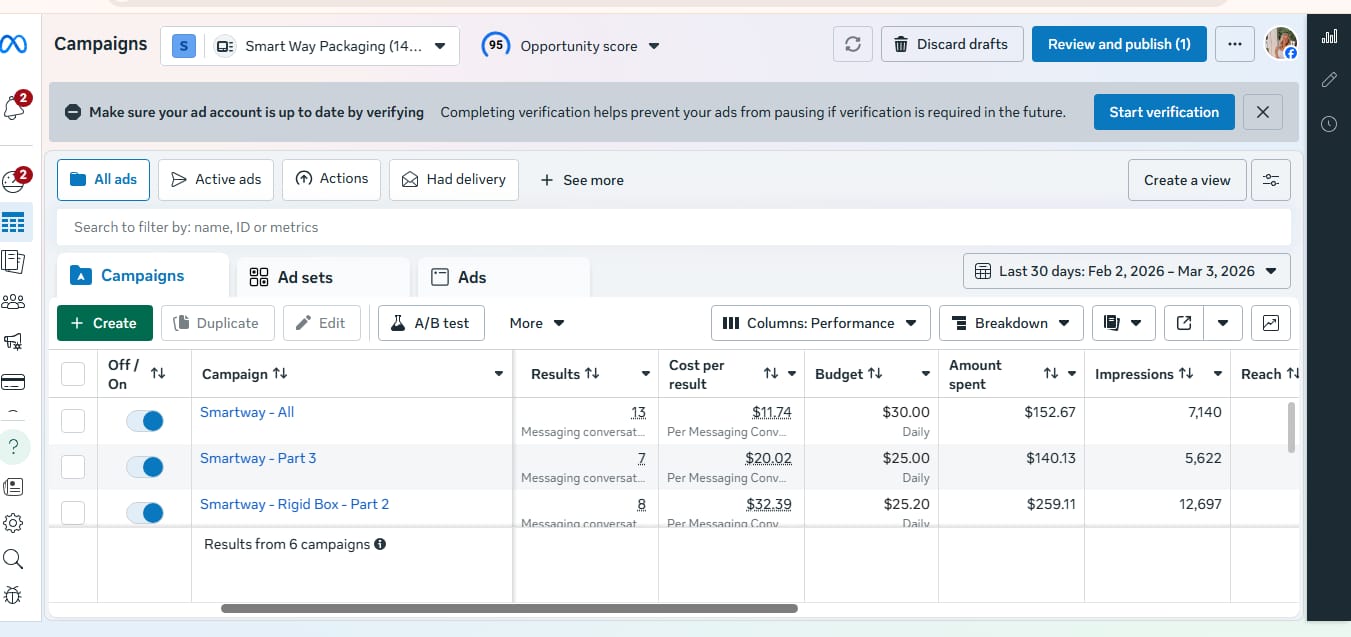This screenshot has height=637, width=1351.
Task: Open the Smart Way Packaging account dropdown
Action: click(310, 46)
